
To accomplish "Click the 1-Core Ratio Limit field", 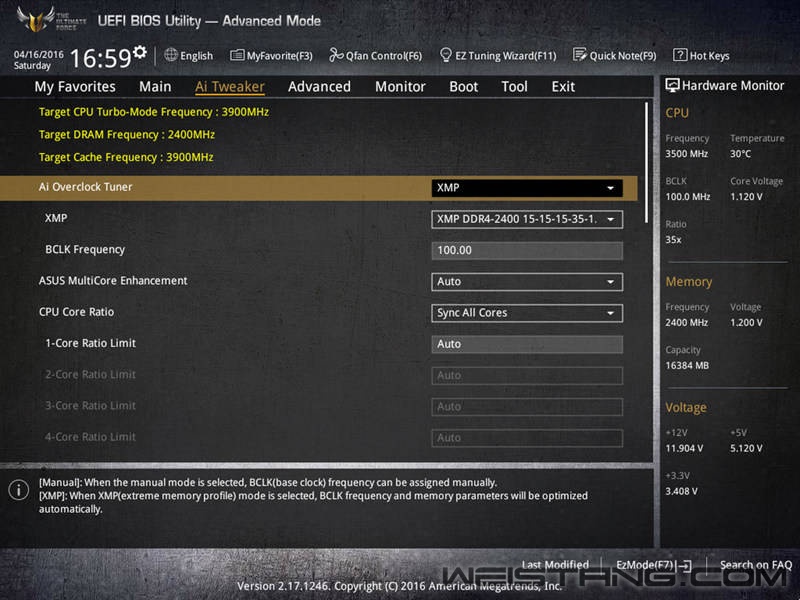I will pos(527,344).
